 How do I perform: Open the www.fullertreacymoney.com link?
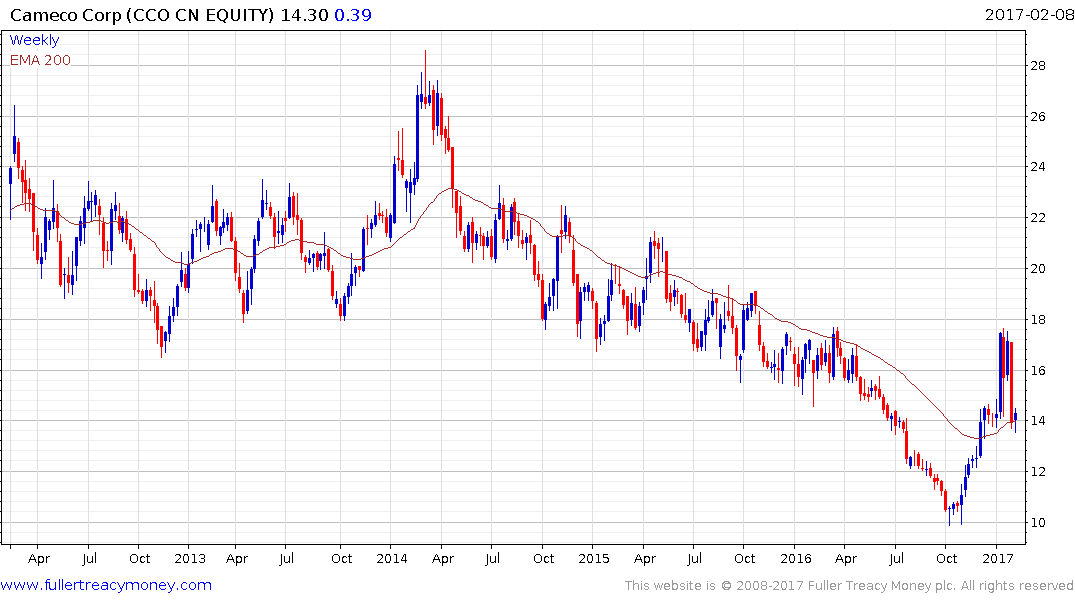(x=106, y=585)
